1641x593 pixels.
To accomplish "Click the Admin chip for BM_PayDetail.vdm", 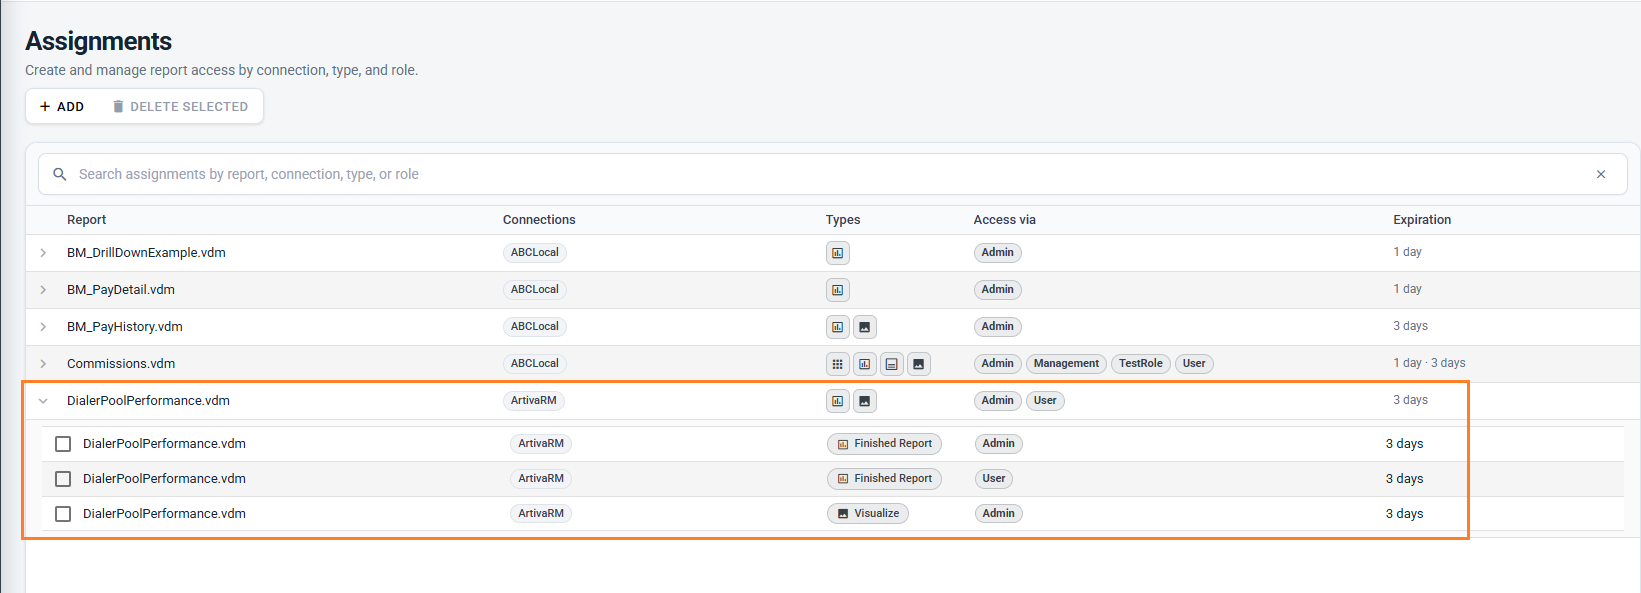I will coord(998,290).
